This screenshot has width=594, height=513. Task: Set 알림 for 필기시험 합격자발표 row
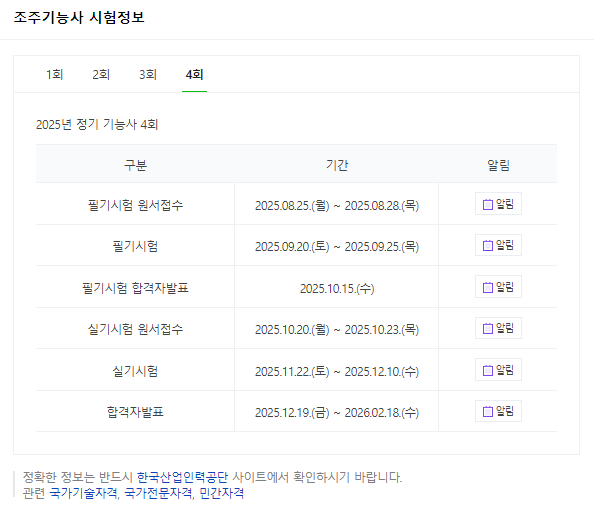(498, 287)
